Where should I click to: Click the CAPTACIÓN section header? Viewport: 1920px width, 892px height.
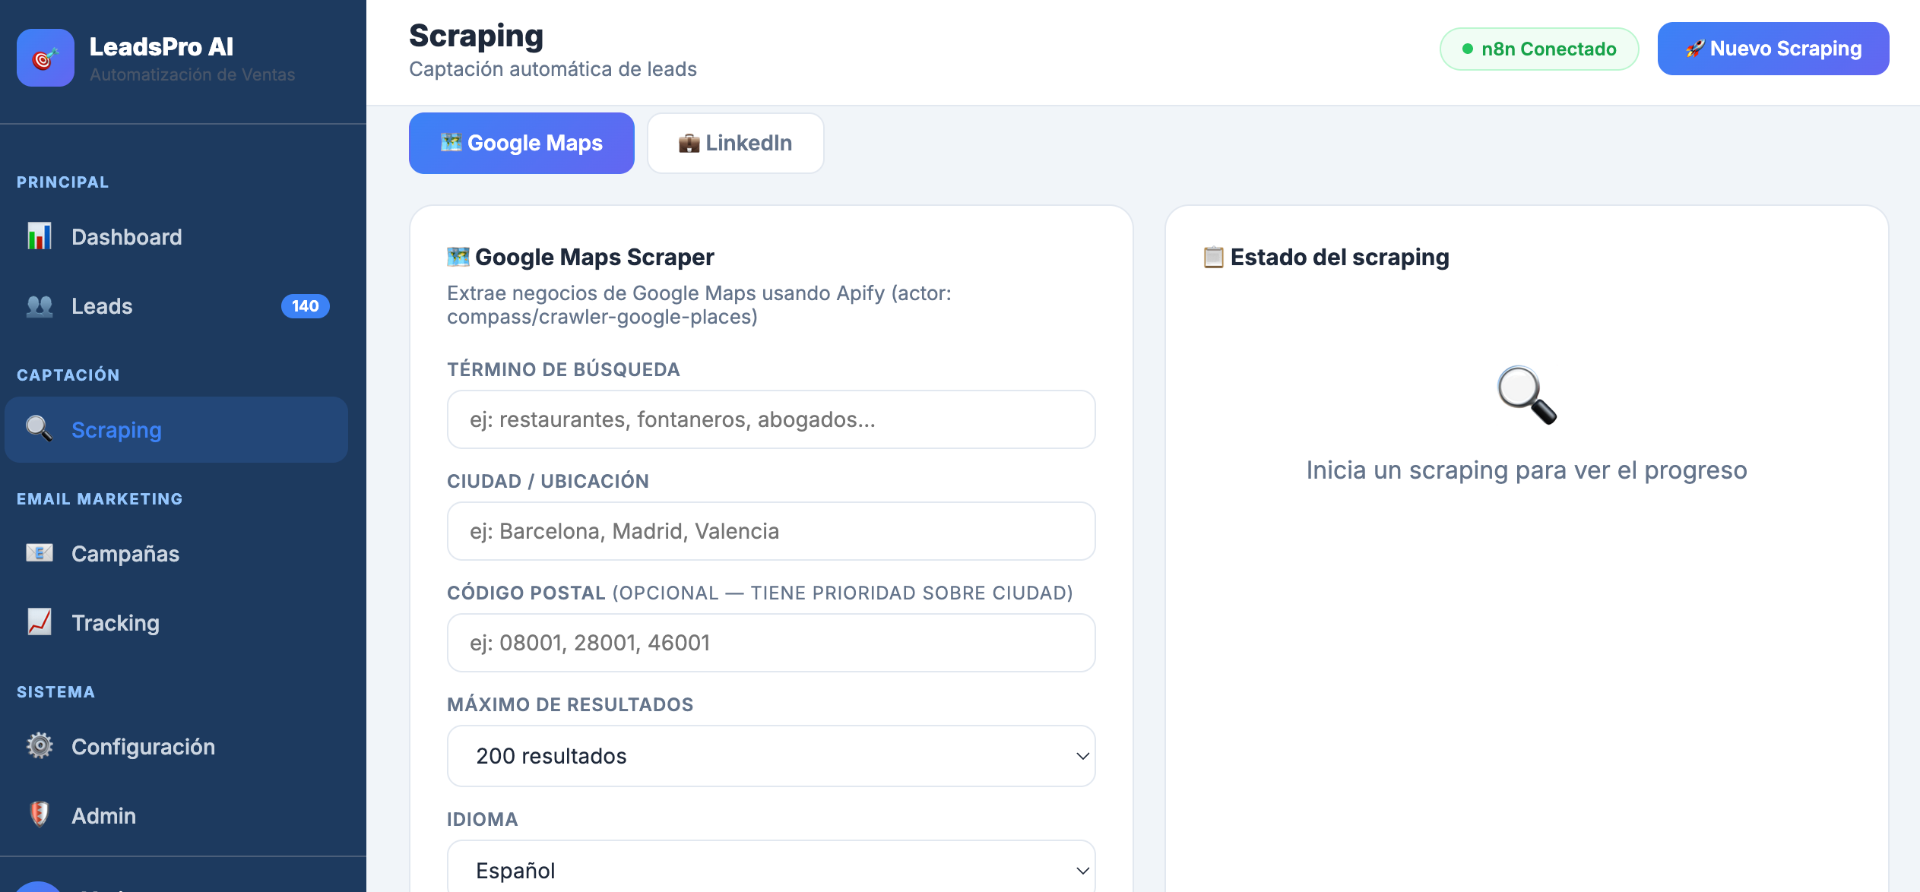point(68,375)
